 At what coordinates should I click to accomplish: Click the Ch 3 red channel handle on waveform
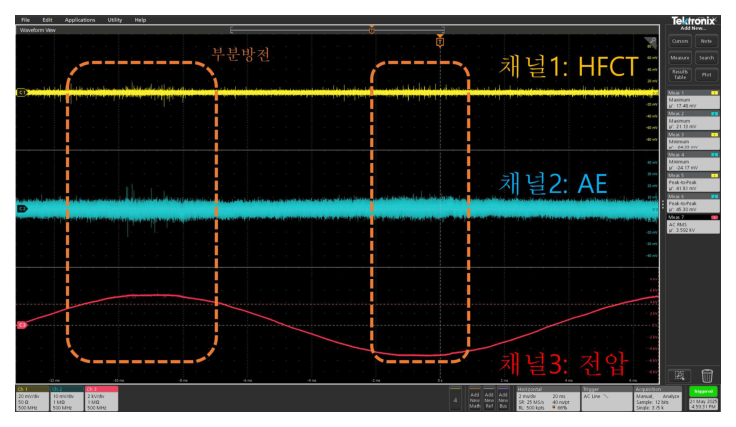(x=22, y=324)
